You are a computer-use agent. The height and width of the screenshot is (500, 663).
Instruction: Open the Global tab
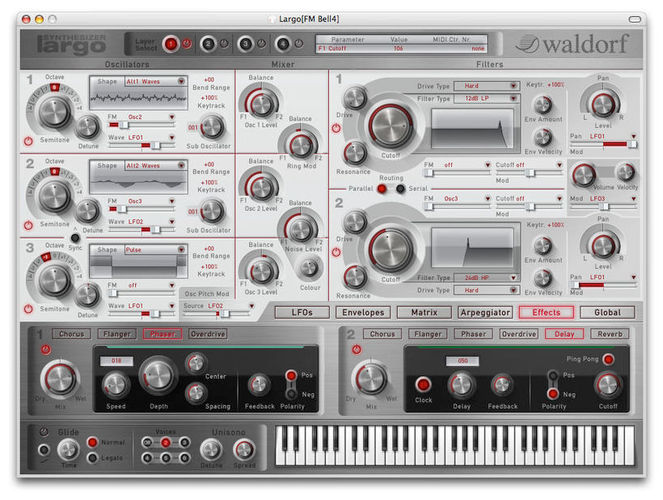pos(608,312)
